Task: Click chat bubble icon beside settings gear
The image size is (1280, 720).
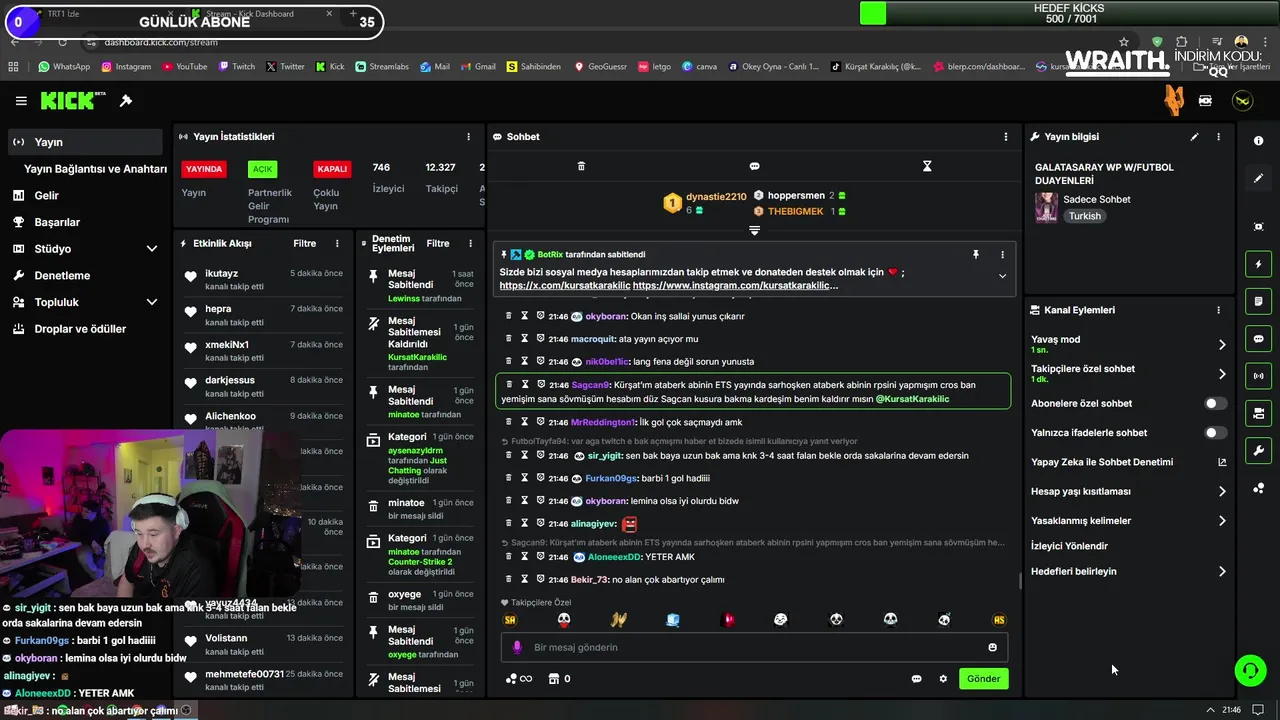Action: [916, 679]
